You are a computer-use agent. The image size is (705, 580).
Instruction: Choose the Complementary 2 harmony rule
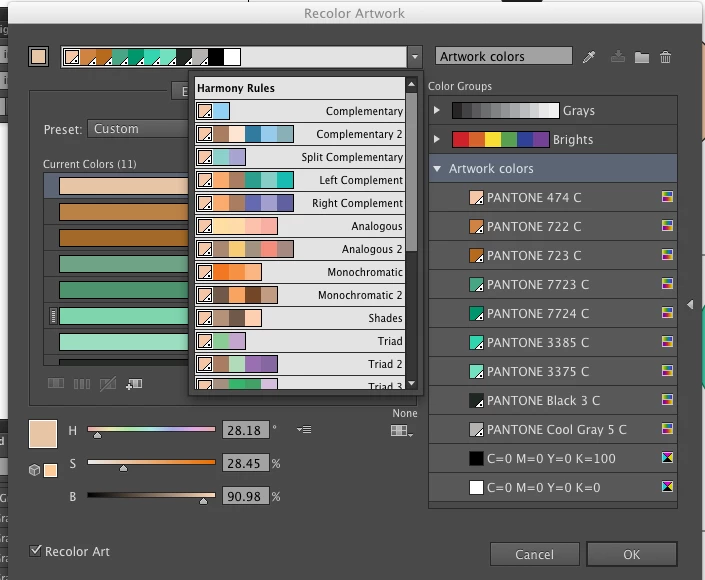click(300, 134)
